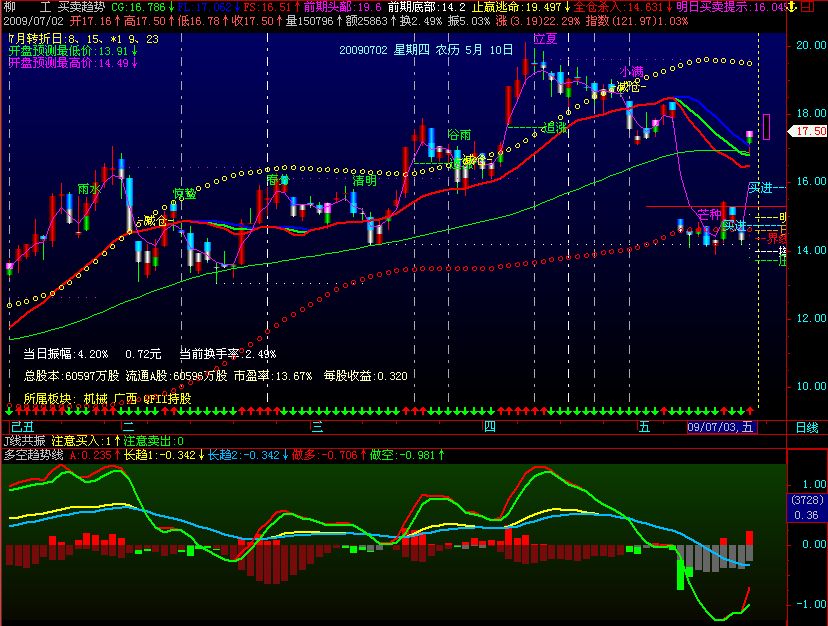828x626 pixels.
Task: Click the 12.00 price axis label
Action: [x=811, y=319]
